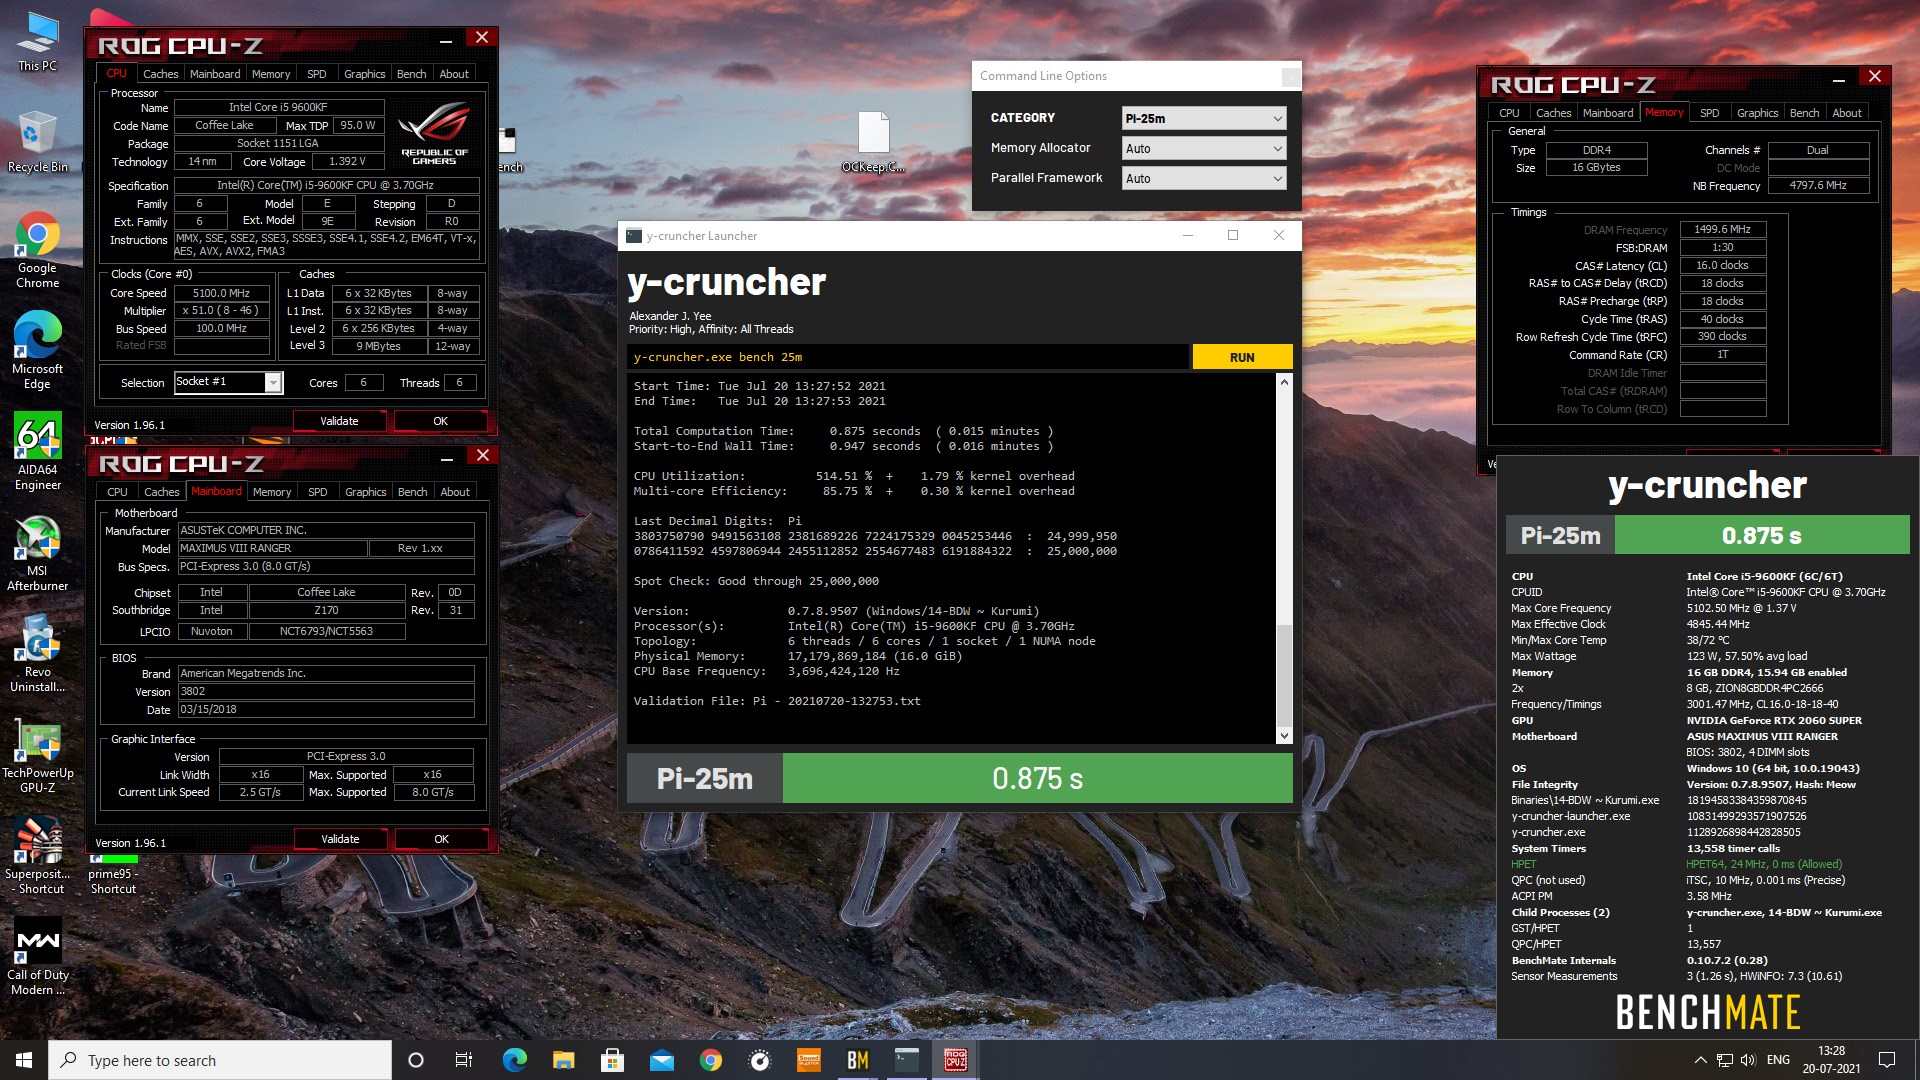Click the output scrollbar down arrow
This screenshot has height=1080, width=1920.
tap(1284, 736)
